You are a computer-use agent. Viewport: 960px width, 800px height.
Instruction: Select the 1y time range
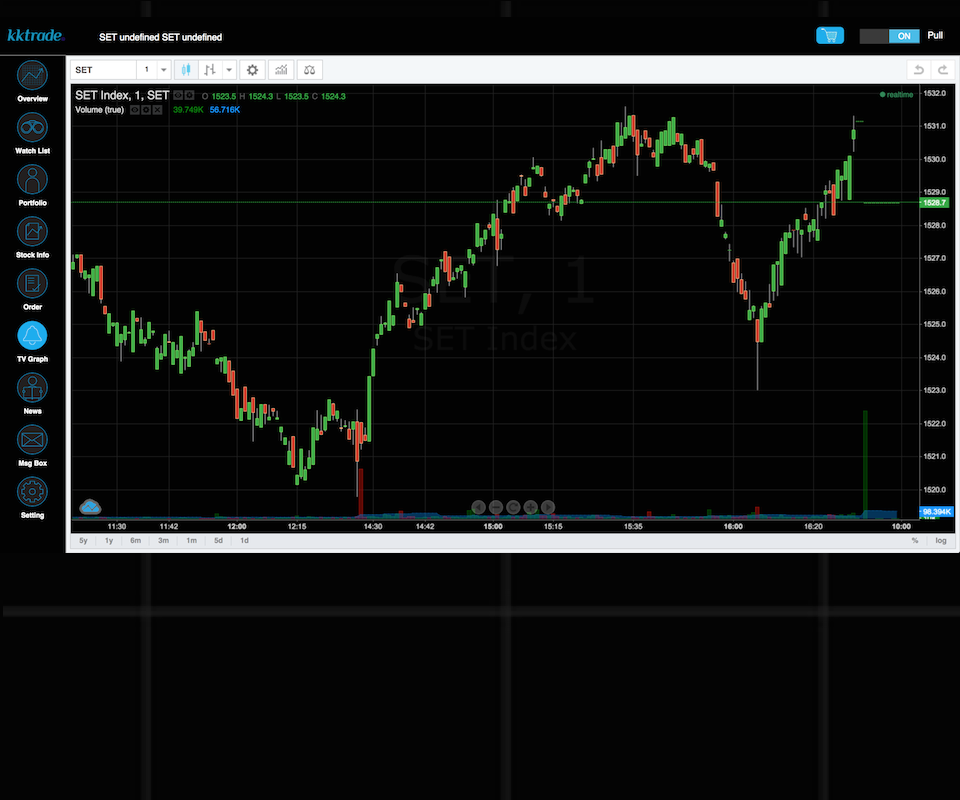point(109,540)
